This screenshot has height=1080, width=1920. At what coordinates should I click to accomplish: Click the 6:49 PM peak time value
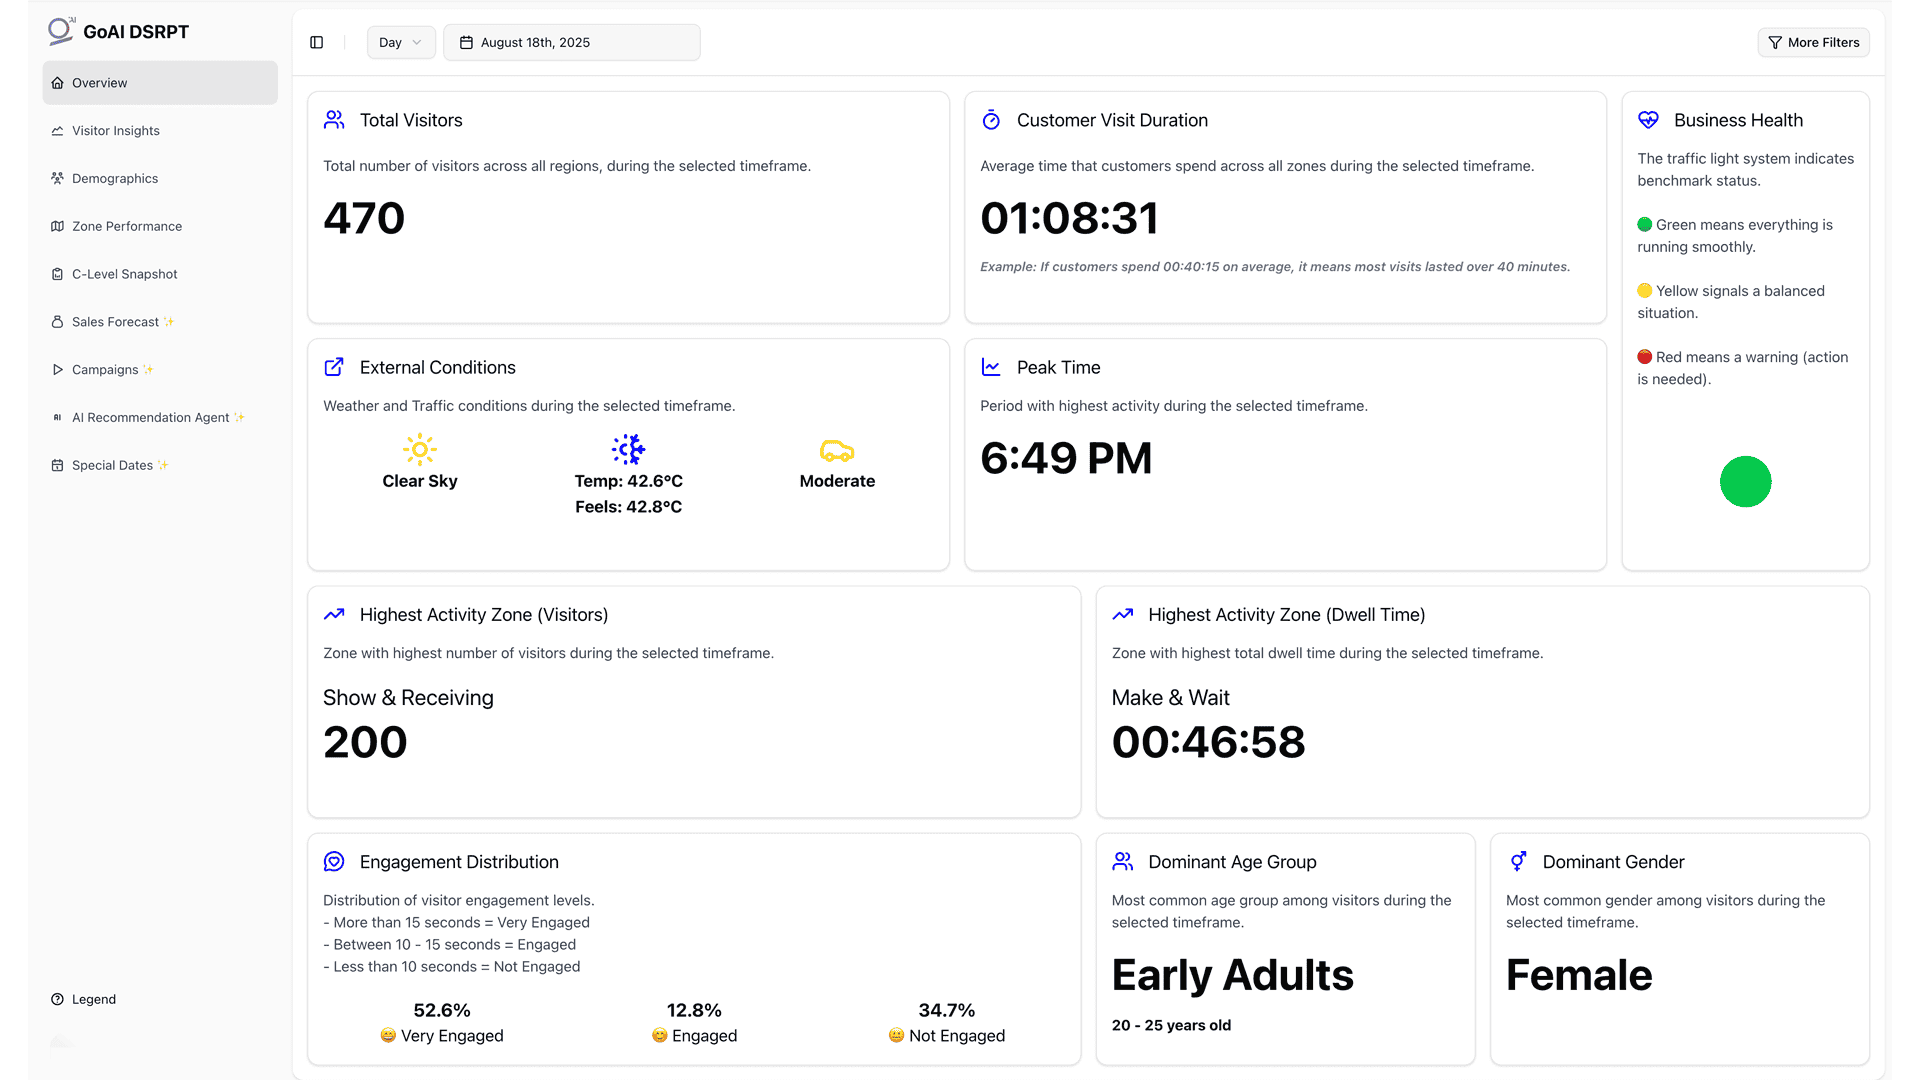1066,458
